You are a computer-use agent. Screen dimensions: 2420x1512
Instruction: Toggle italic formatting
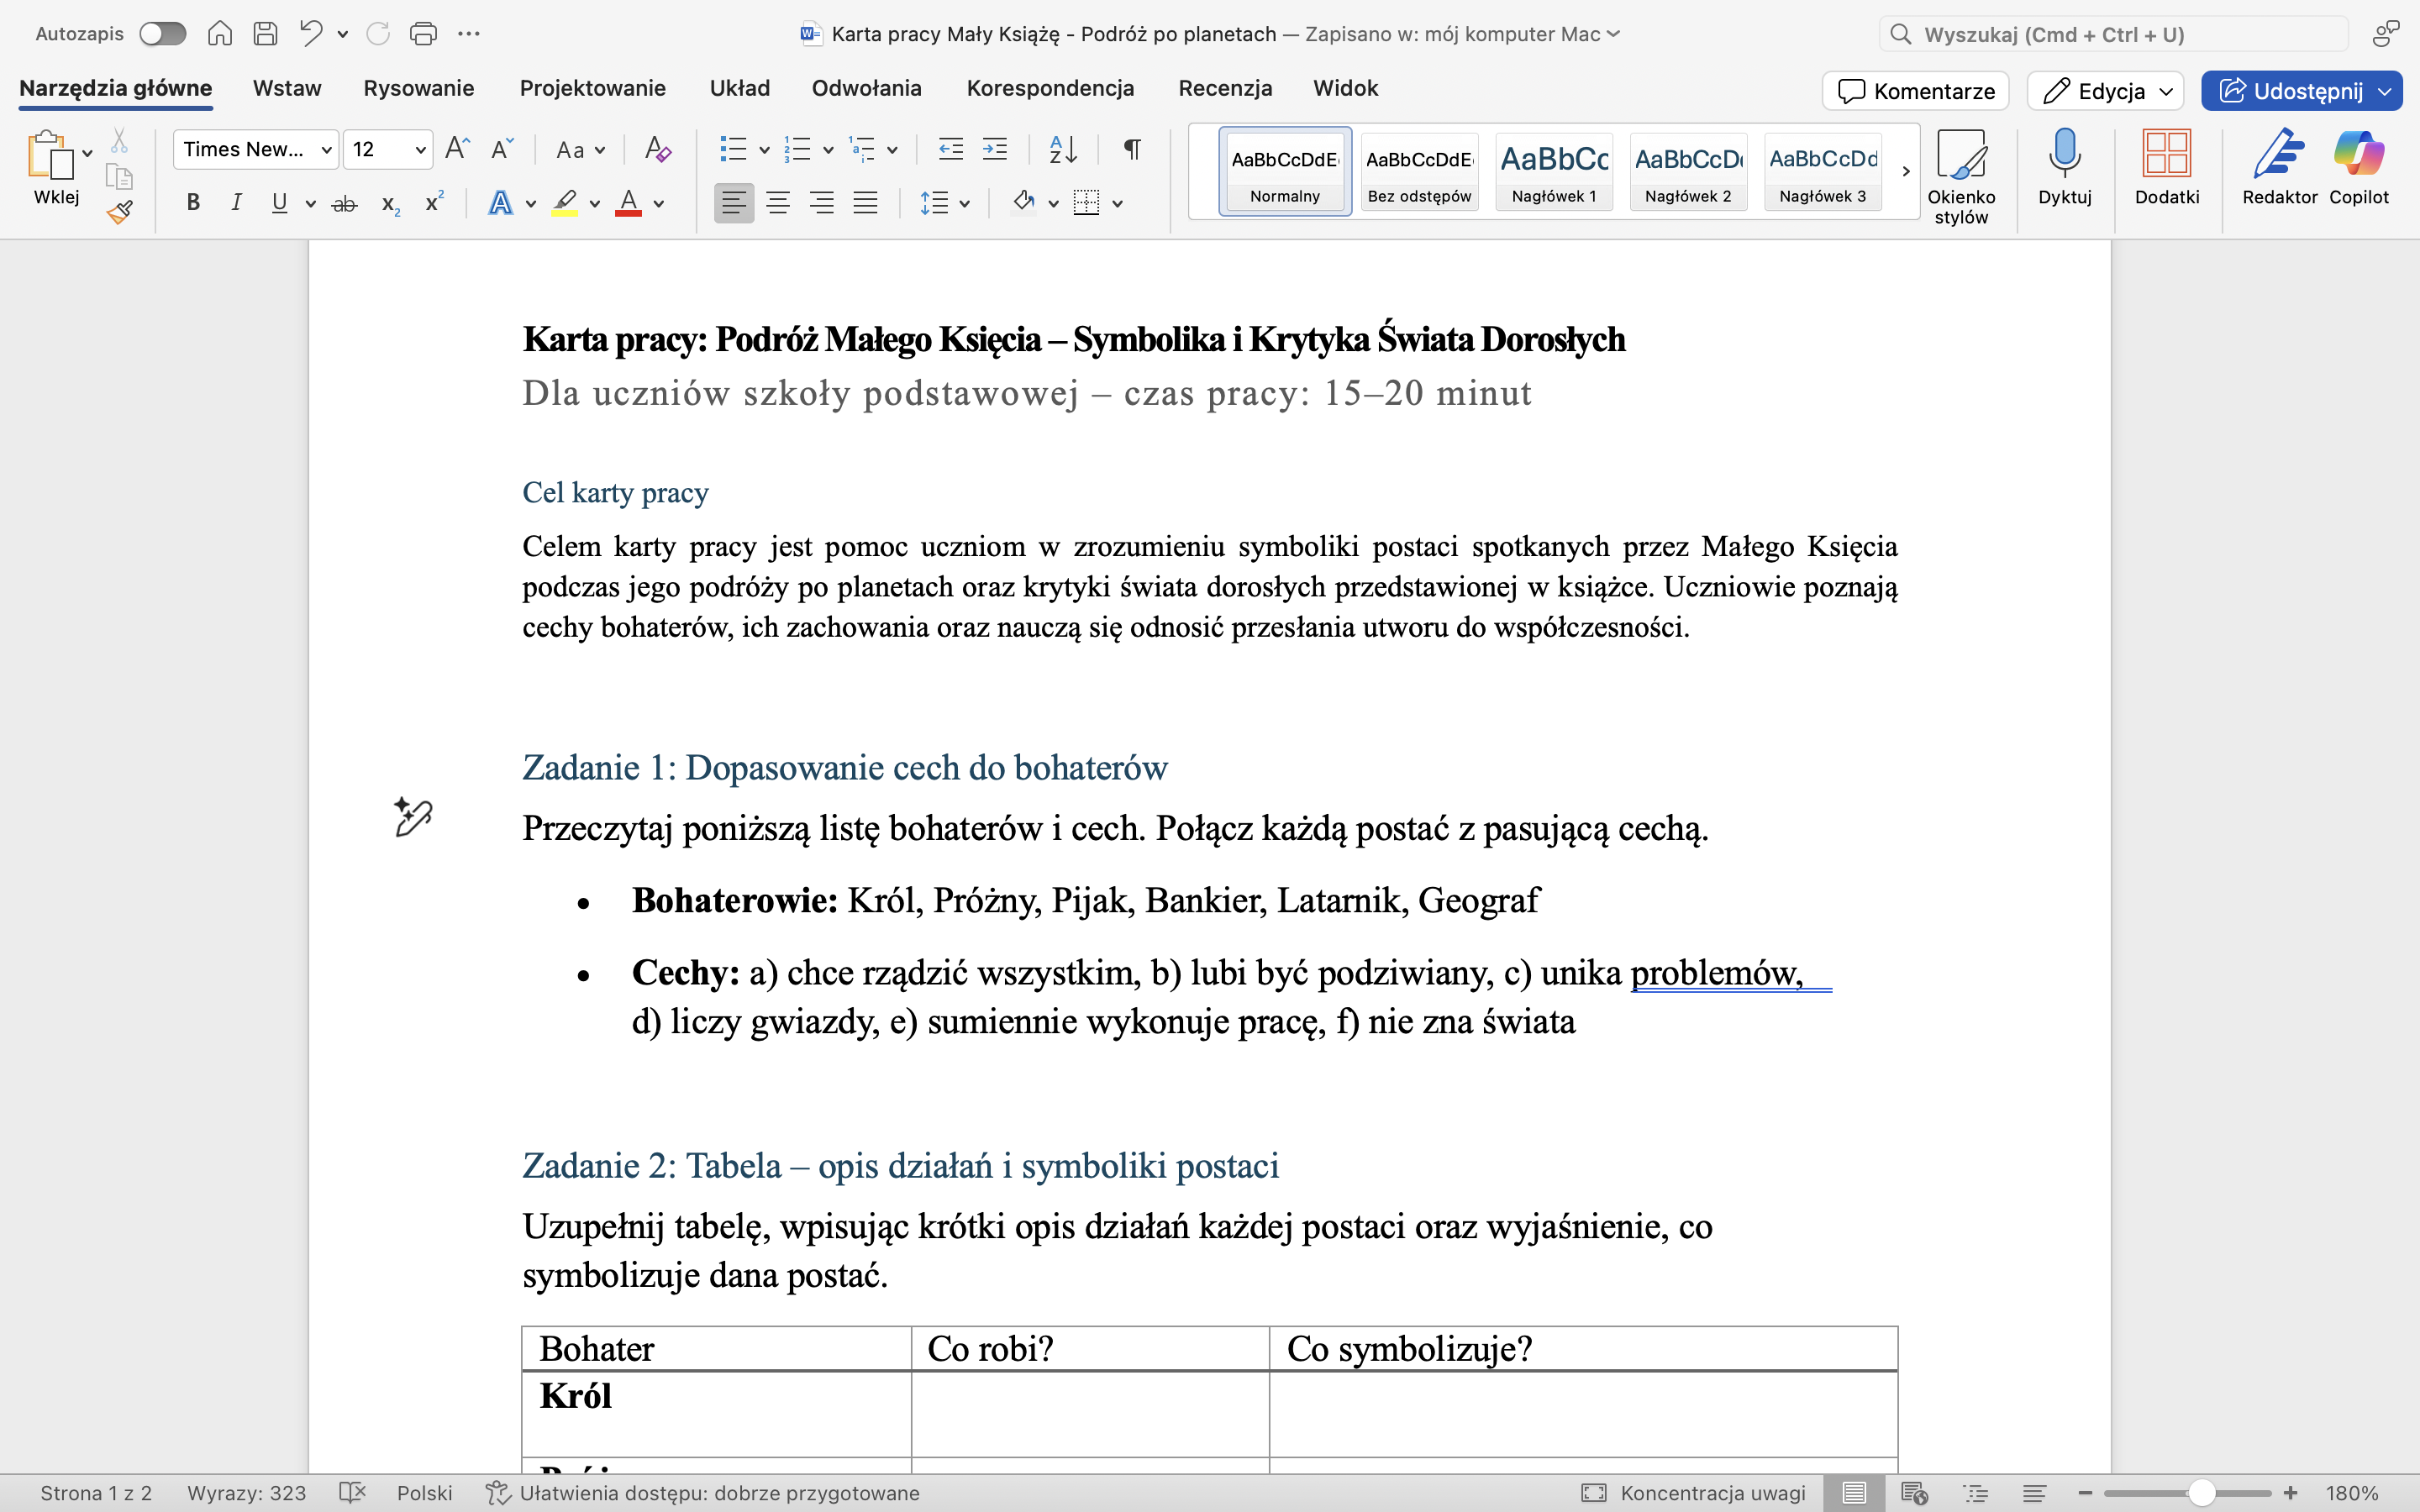pos(236,204)
